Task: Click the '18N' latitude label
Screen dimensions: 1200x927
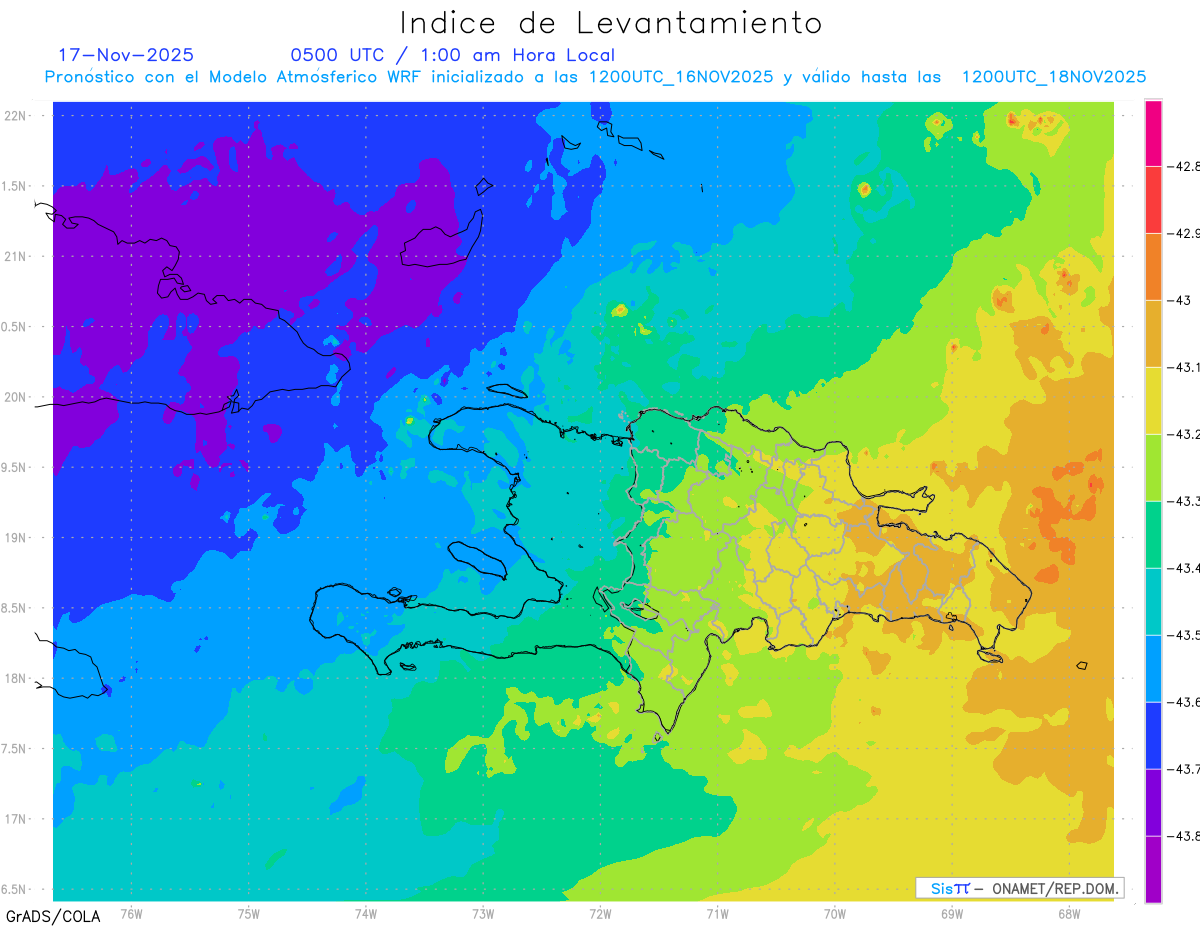Action: coord(15,678)
